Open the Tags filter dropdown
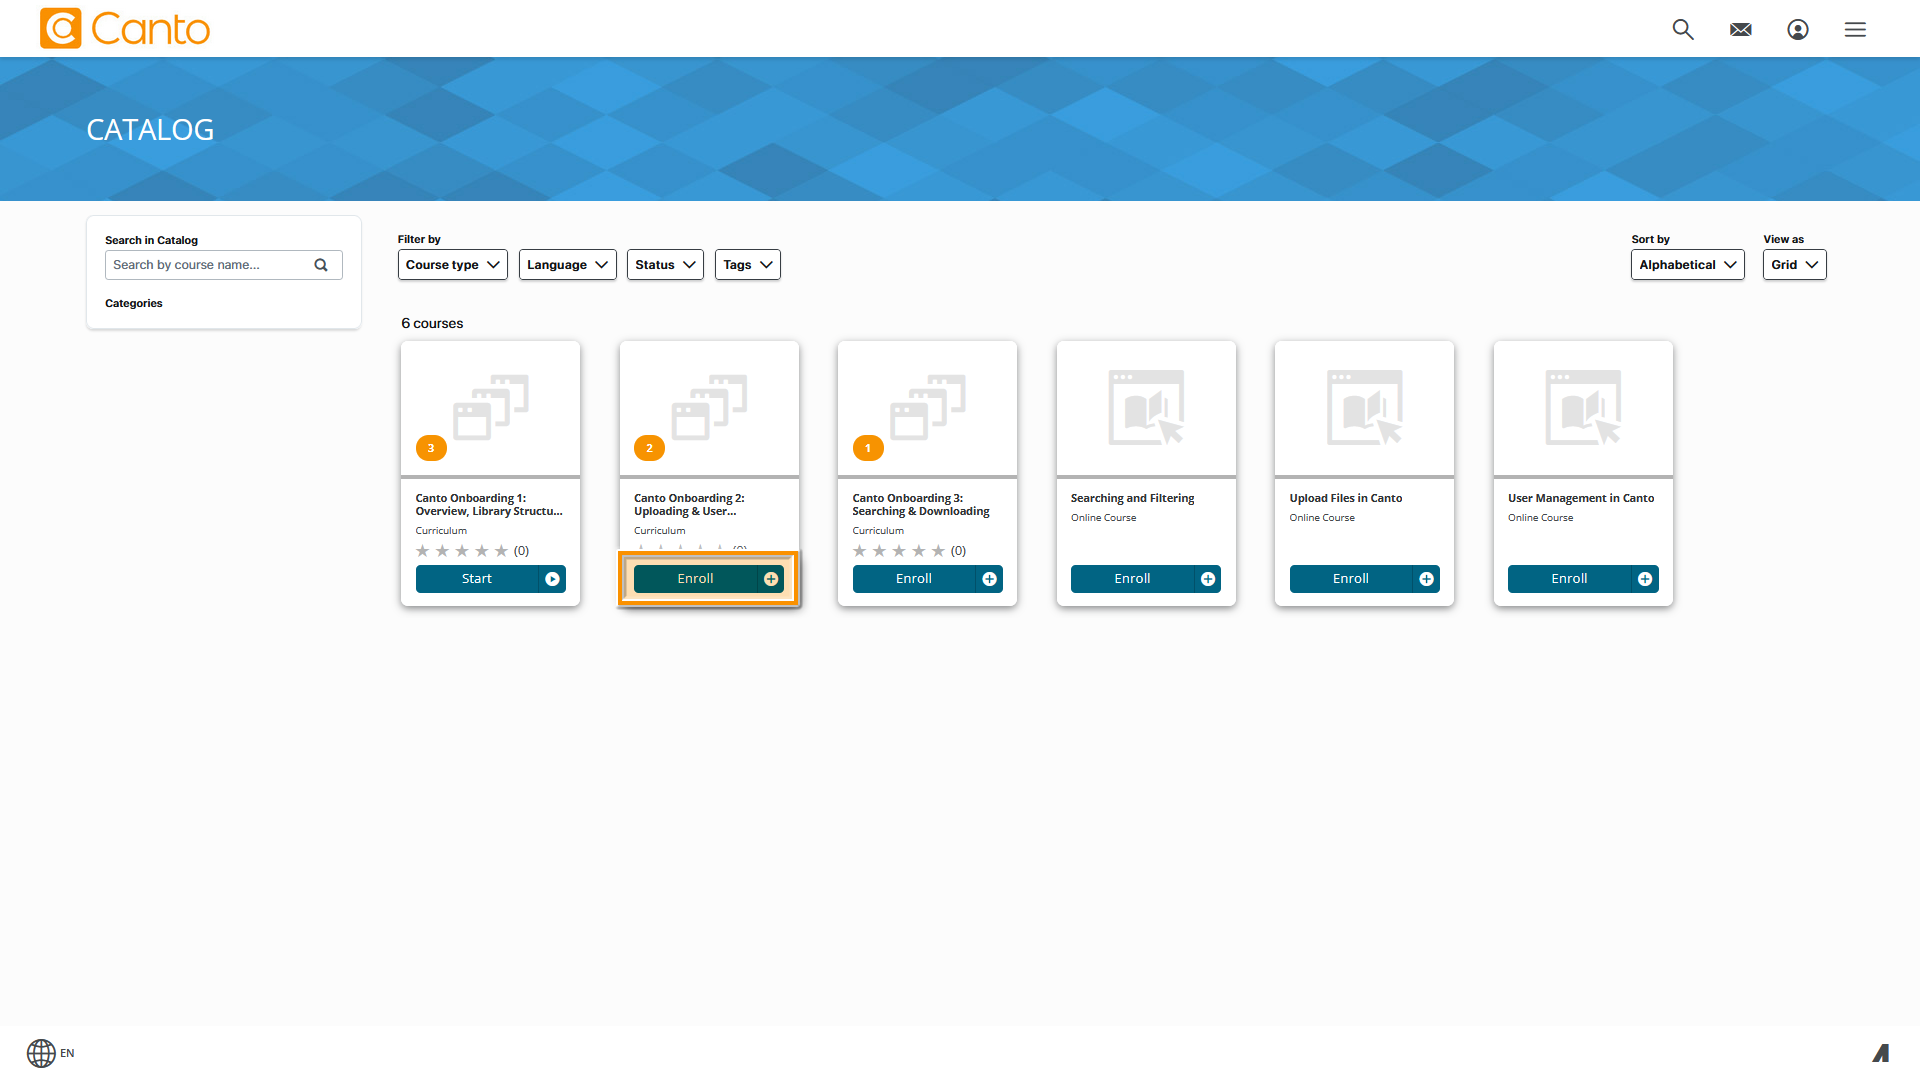The image size is (1920, 1080). [x=748, y=265]
